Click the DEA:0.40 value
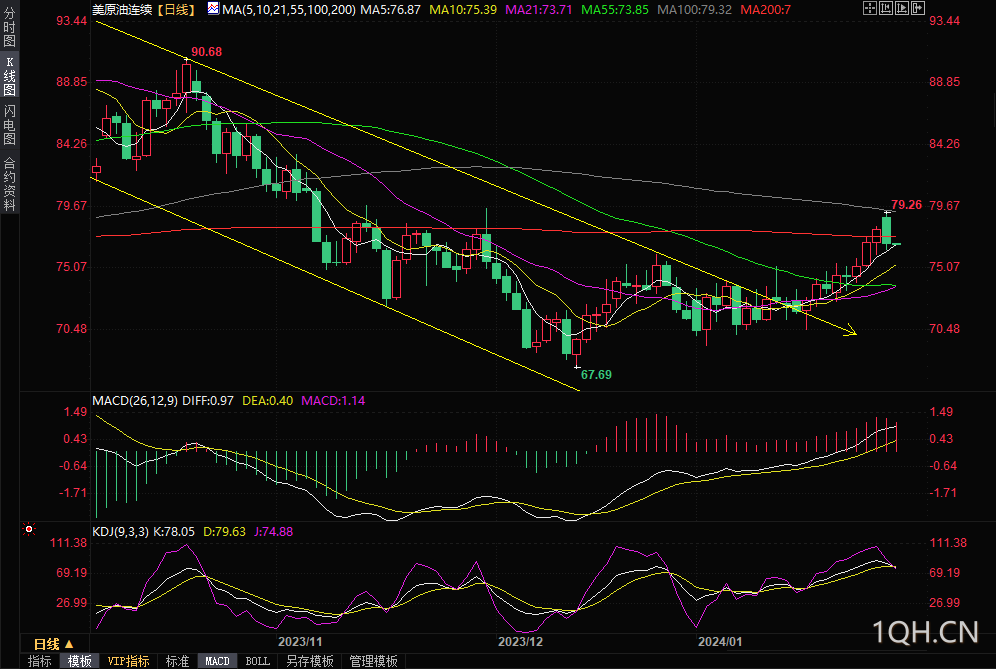996x669 pixels. 267,401
